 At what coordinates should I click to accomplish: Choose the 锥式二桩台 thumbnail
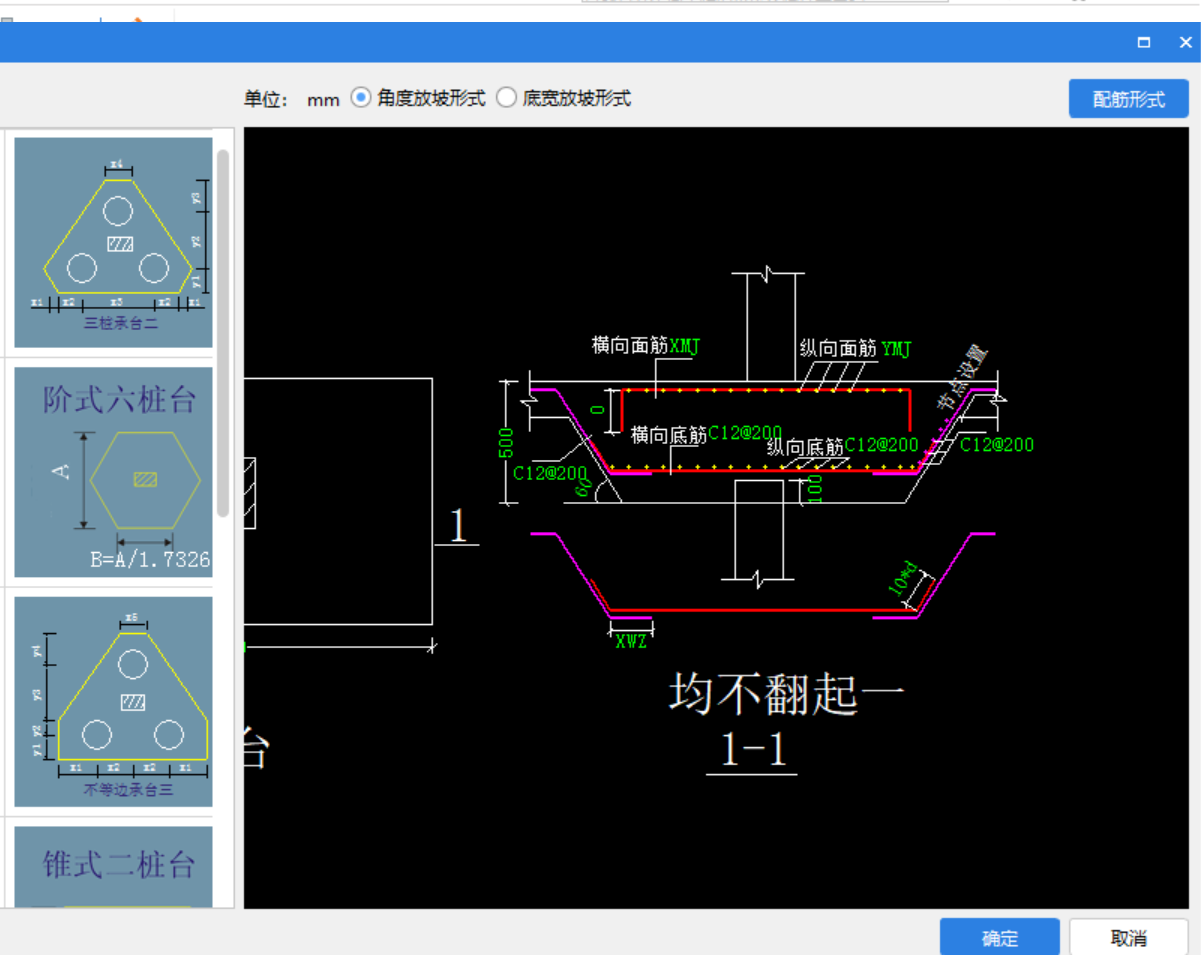tap(114, 867)
